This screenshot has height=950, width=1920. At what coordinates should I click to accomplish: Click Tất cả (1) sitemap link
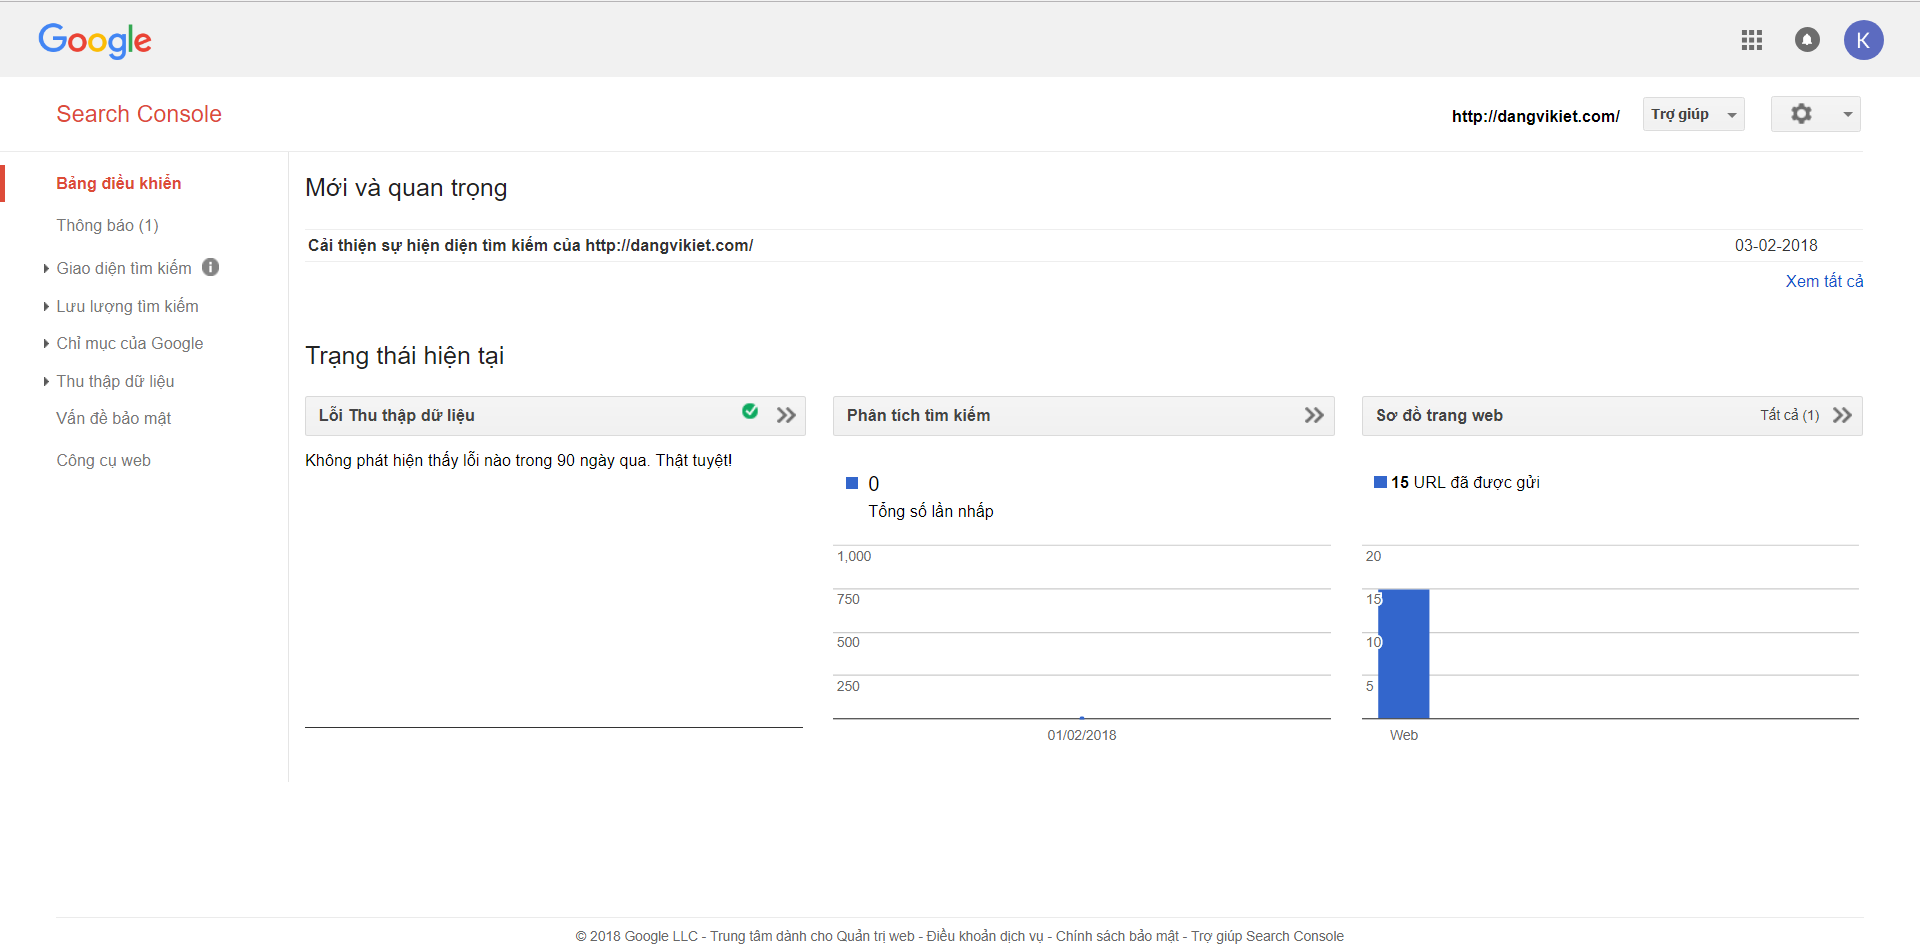tap(1789, 415)
